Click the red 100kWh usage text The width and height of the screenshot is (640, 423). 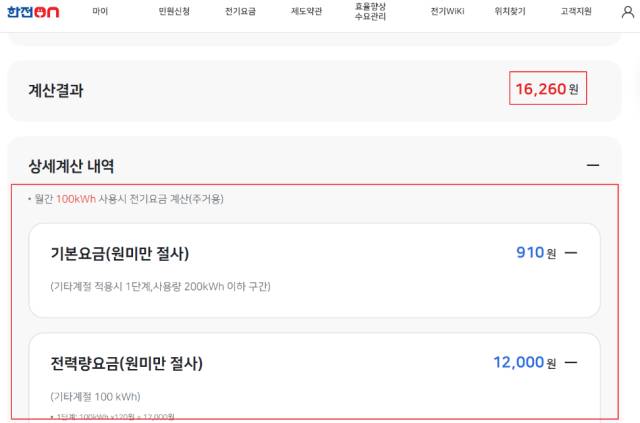76,198
